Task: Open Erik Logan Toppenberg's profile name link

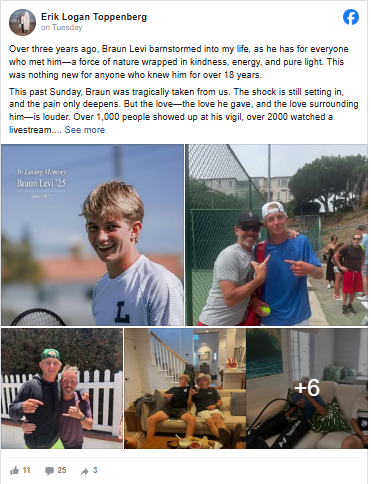Action: click(94, 17)
